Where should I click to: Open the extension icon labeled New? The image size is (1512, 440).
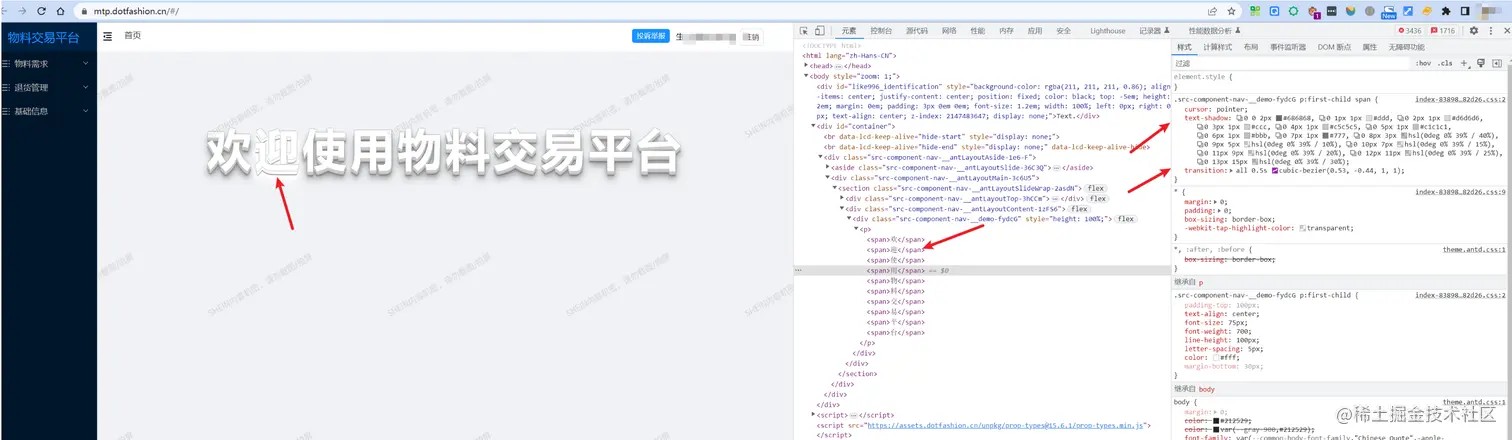1389,11
